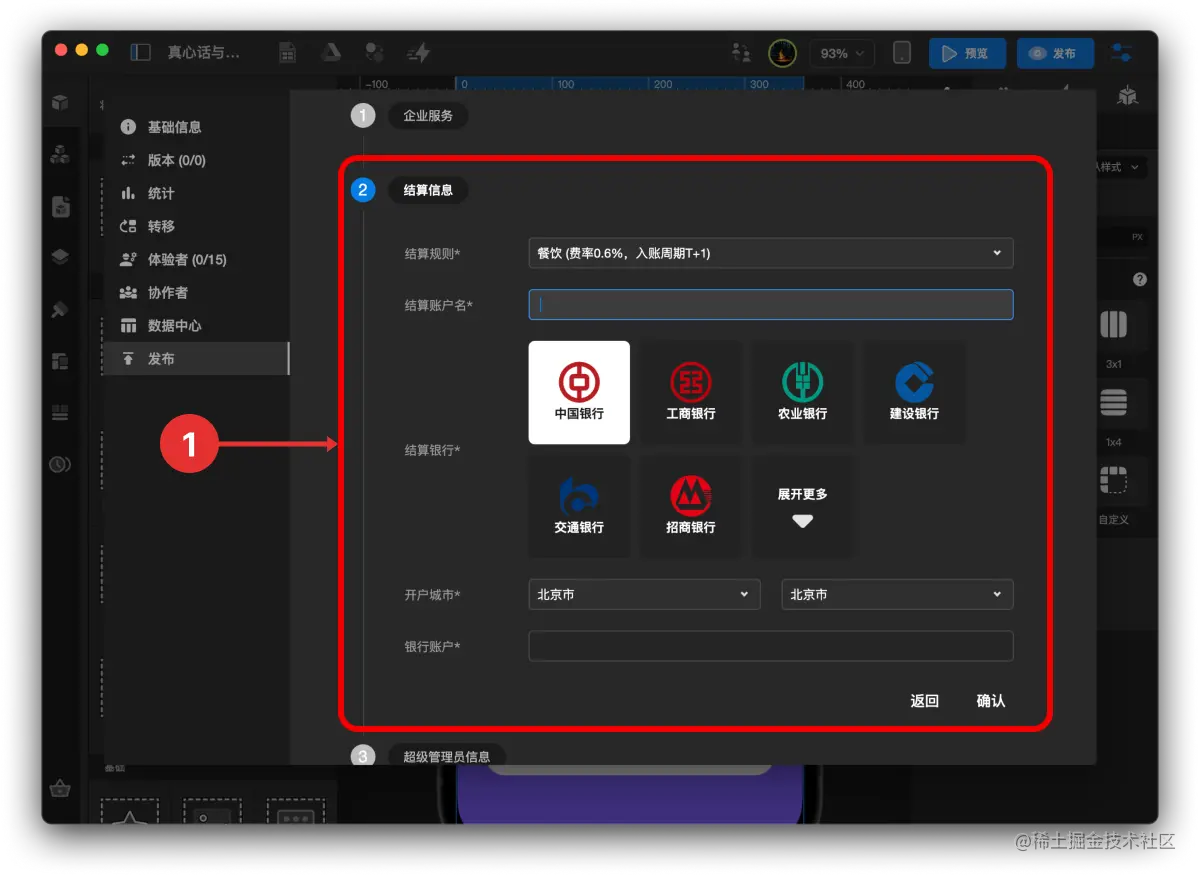Select 农业银行 bank option
This screenshot has width=1200, height=876.
pos(803,392)
